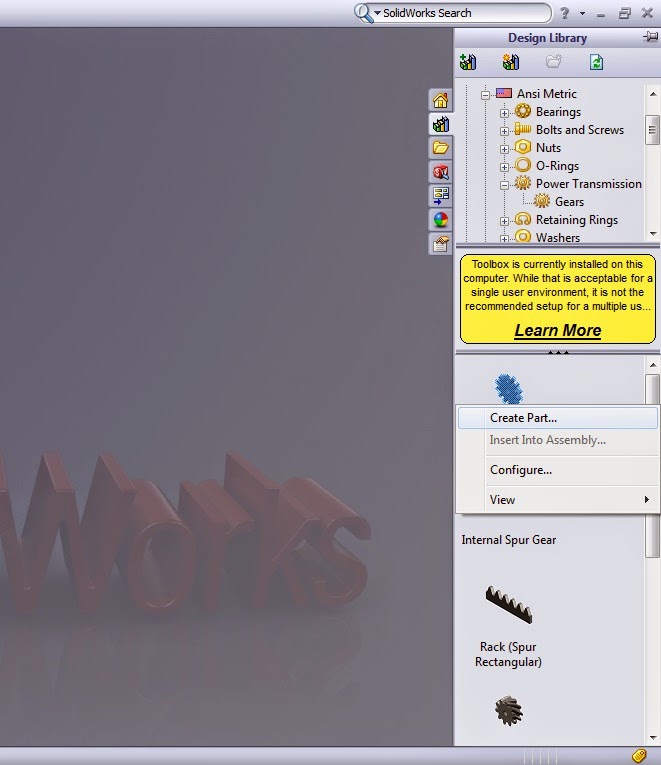Click the status bar tag icon
The height and width of the screenshot is (765, 661).
click(x=639, y=755)
